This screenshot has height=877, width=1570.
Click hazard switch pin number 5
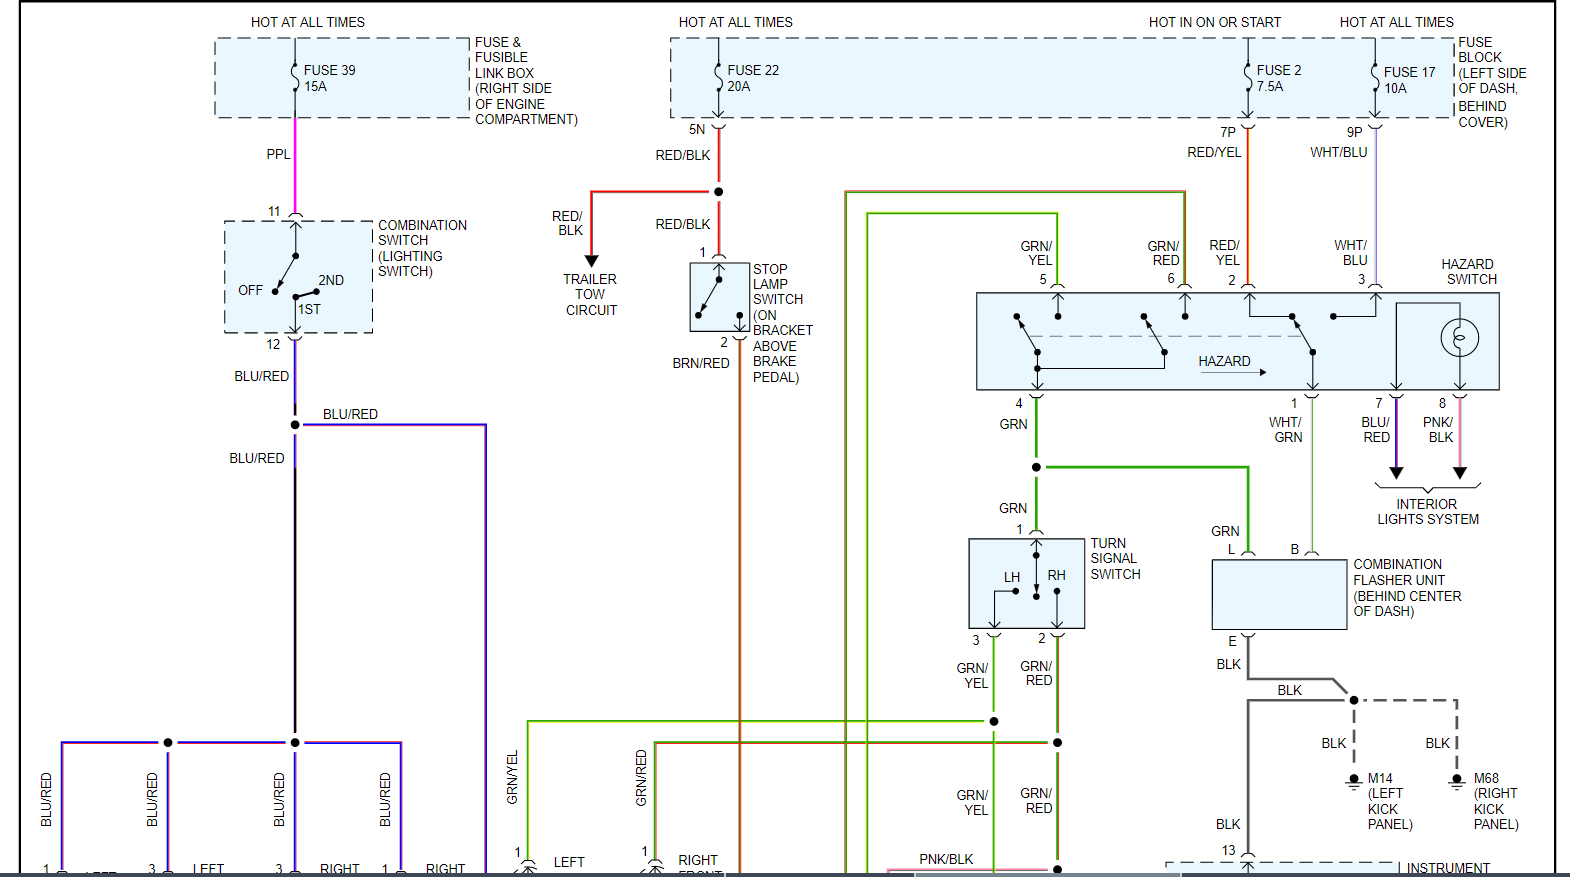pos(1043,279)
